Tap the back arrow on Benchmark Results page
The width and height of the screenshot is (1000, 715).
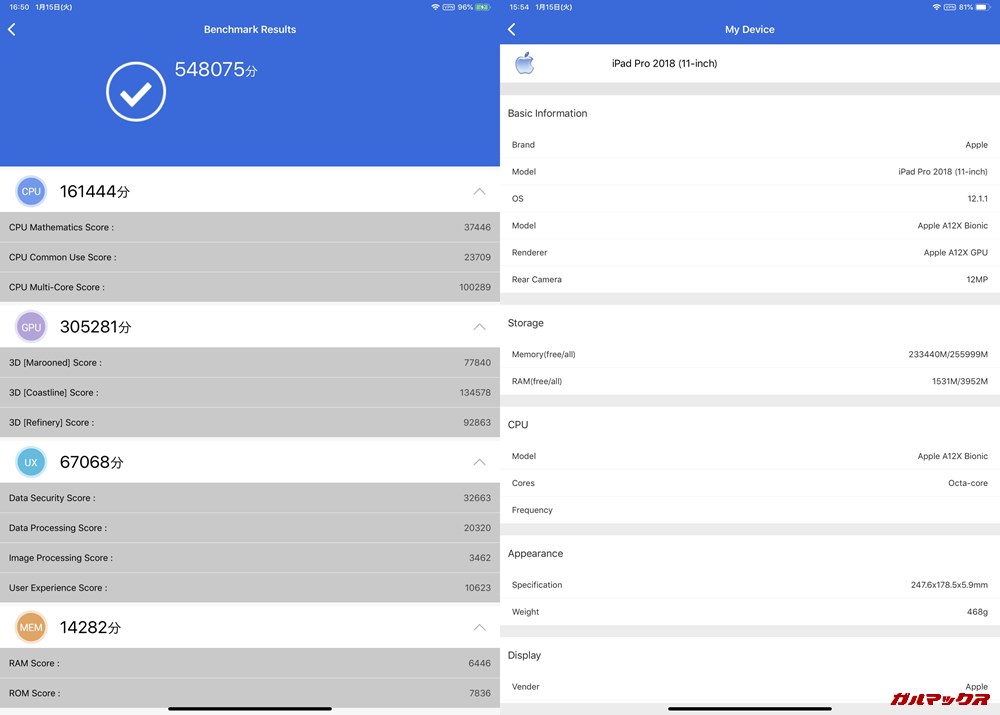[x=12, y=29]
